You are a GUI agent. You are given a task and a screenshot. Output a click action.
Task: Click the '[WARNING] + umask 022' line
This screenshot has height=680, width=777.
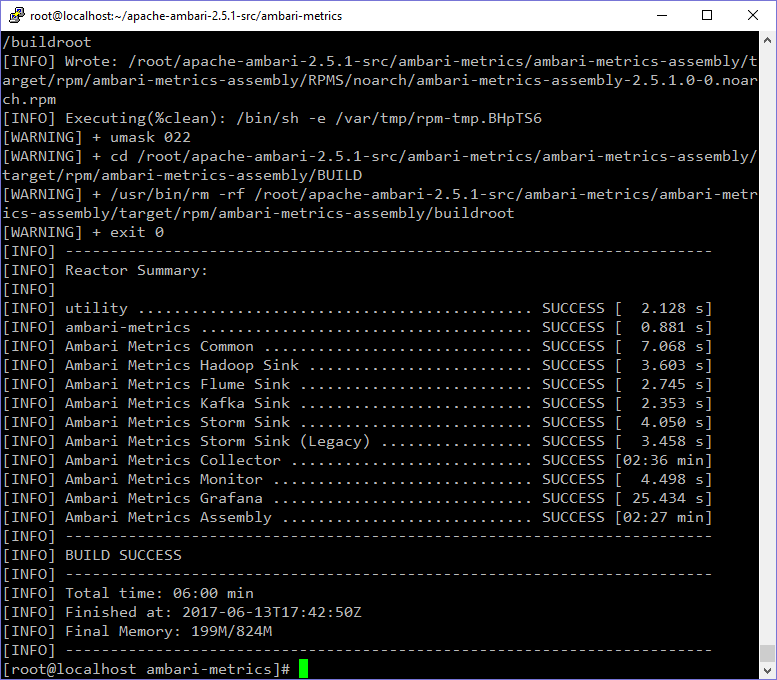pyautogui.click(x=97, y=137)
